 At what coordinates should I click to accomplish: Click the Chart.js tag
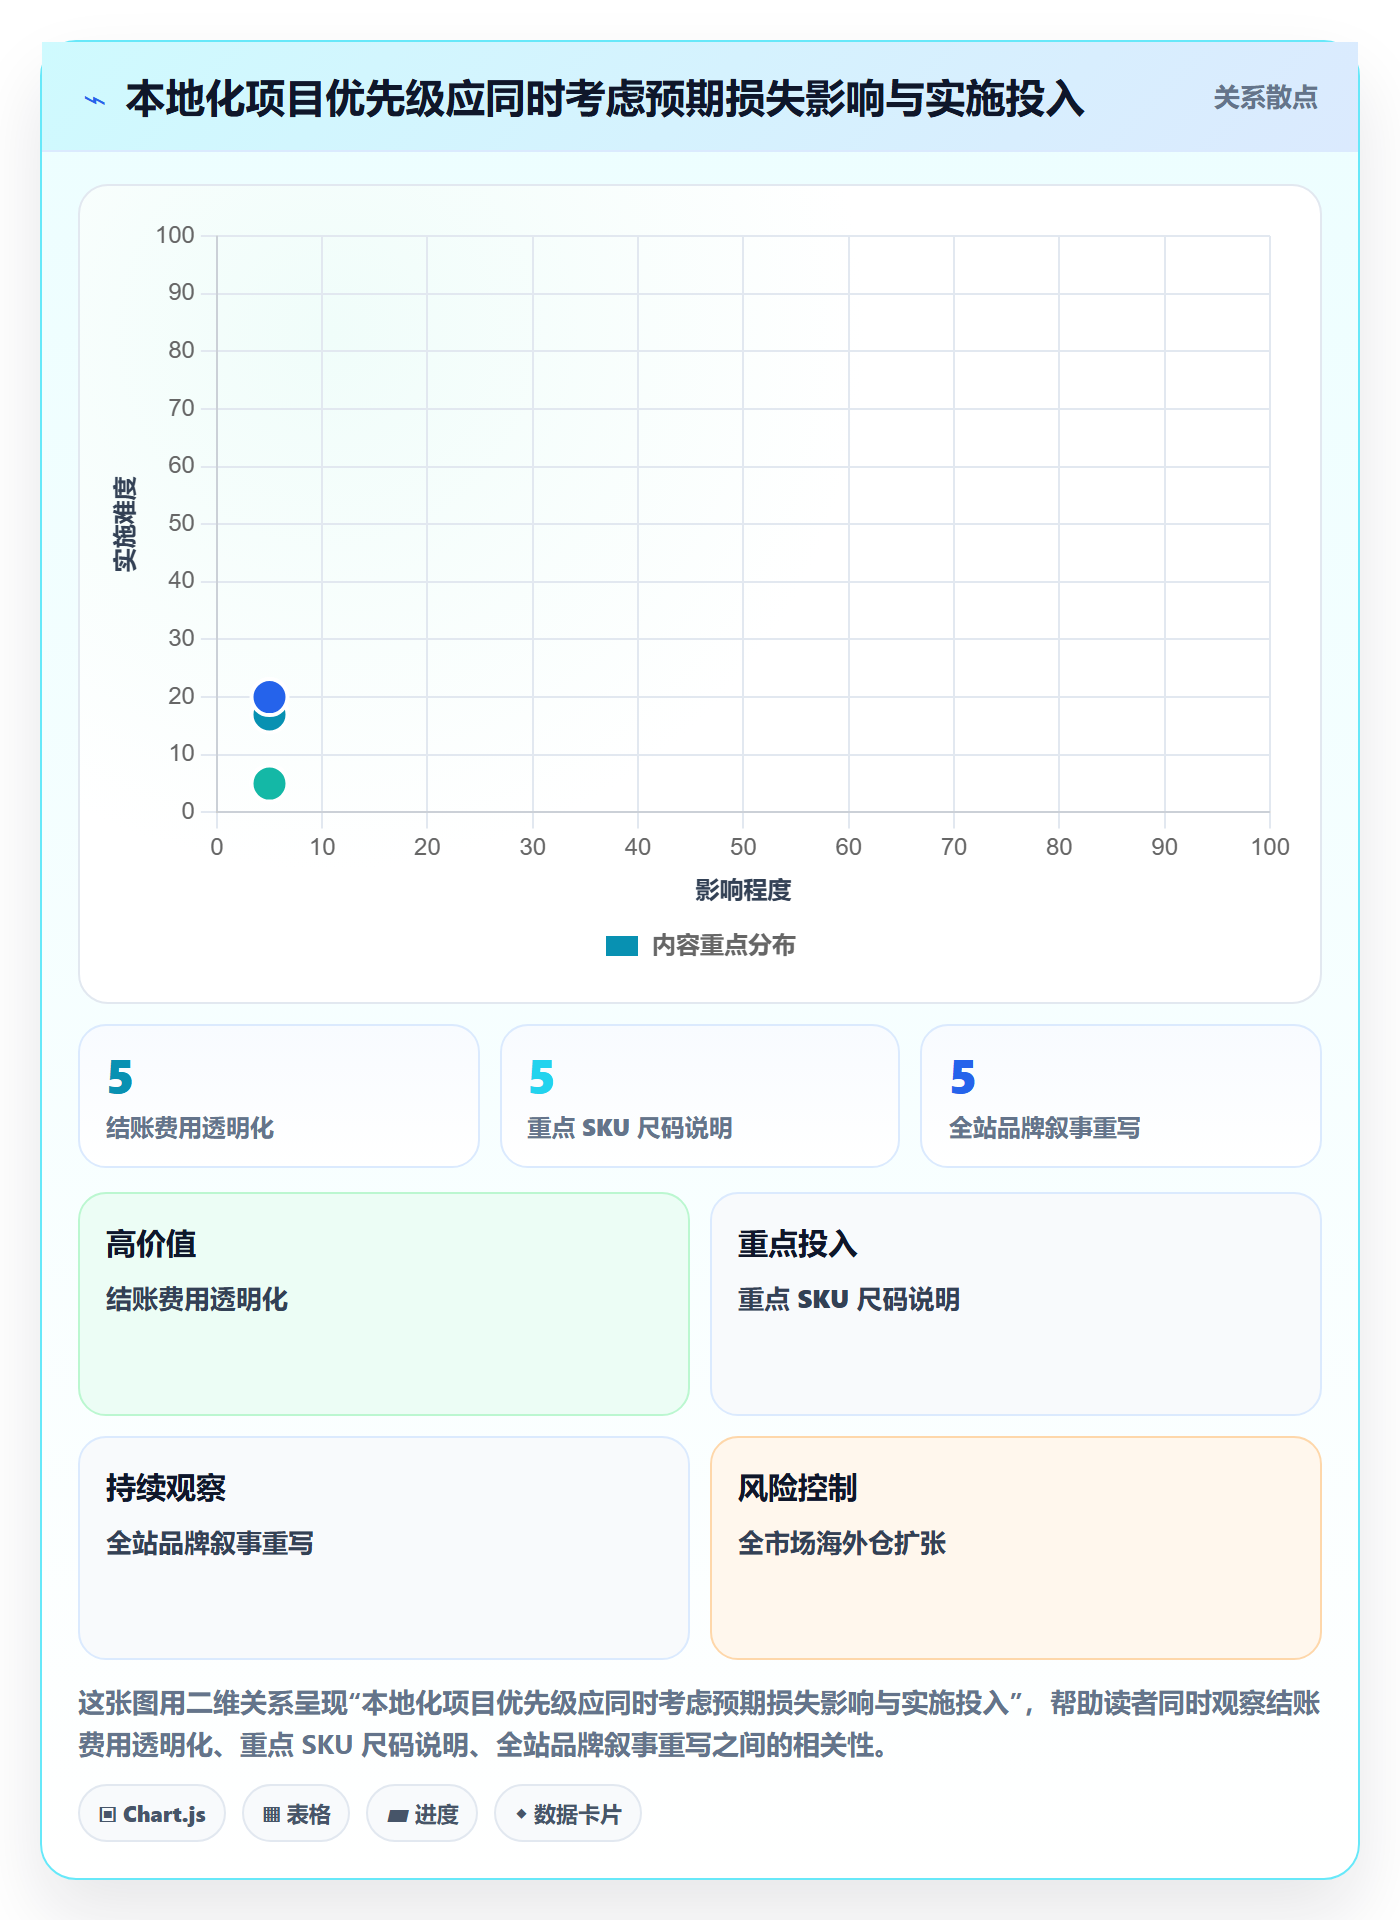pos(152,1813)
